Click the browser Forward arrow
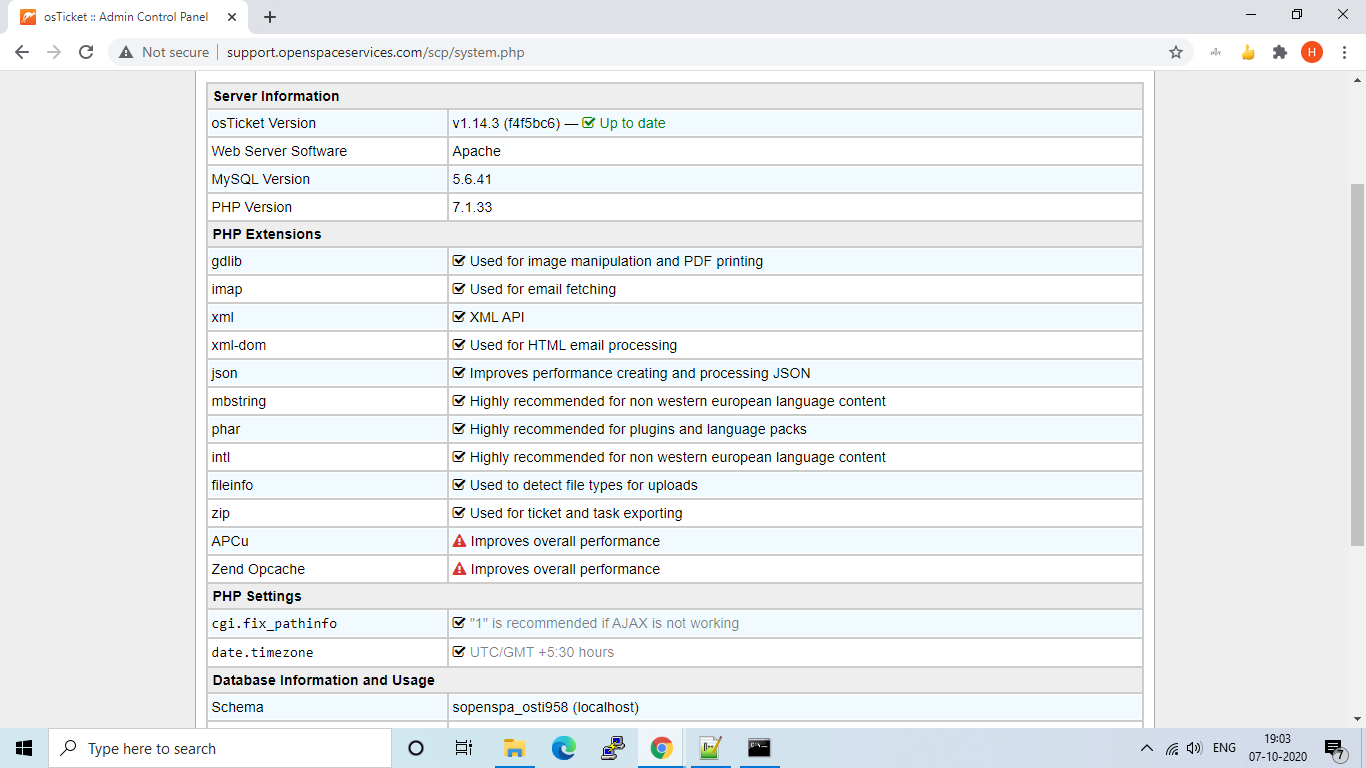1366x768 pixels. point(54,52)
